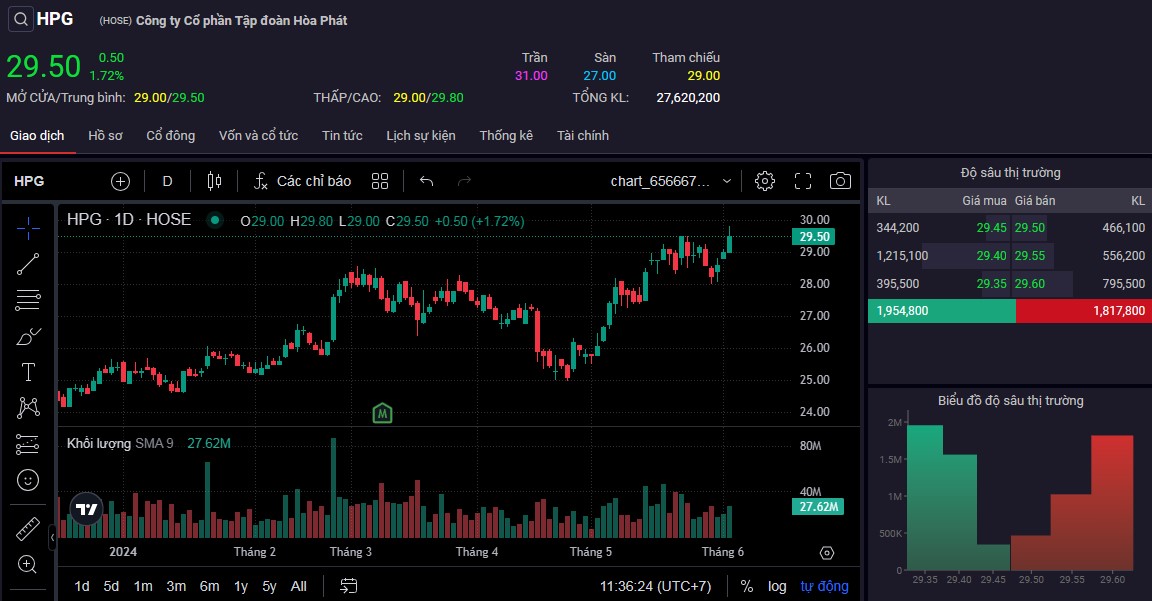Open the emoji sticker tool

[x=28, y=480]
